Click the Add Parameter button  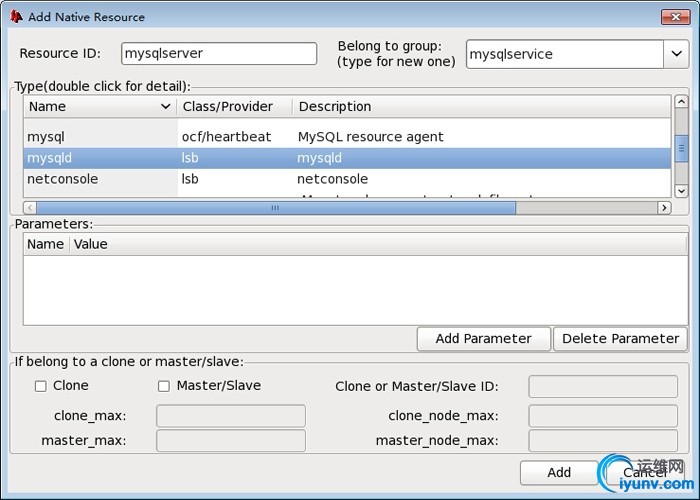483,339
